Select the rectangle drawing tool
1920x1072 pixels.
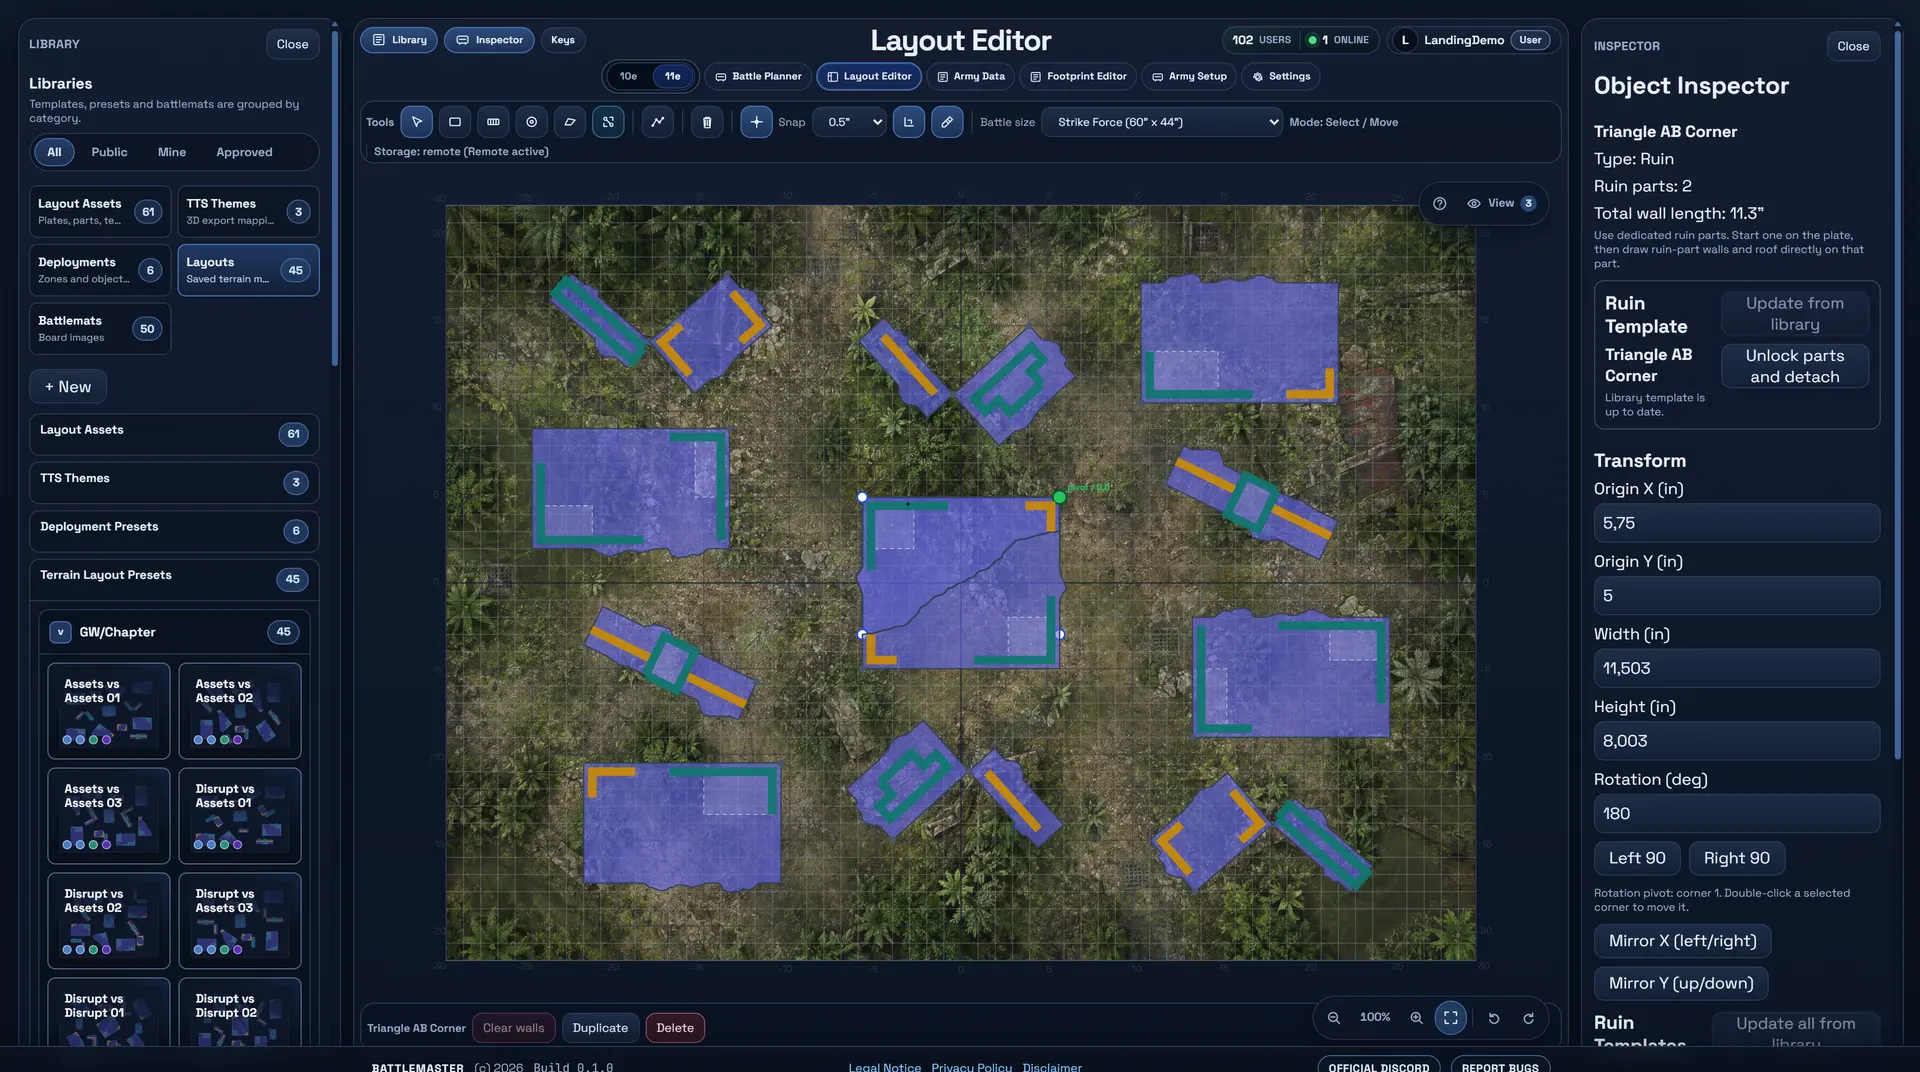pyautogui.click(x=455, y=122)
